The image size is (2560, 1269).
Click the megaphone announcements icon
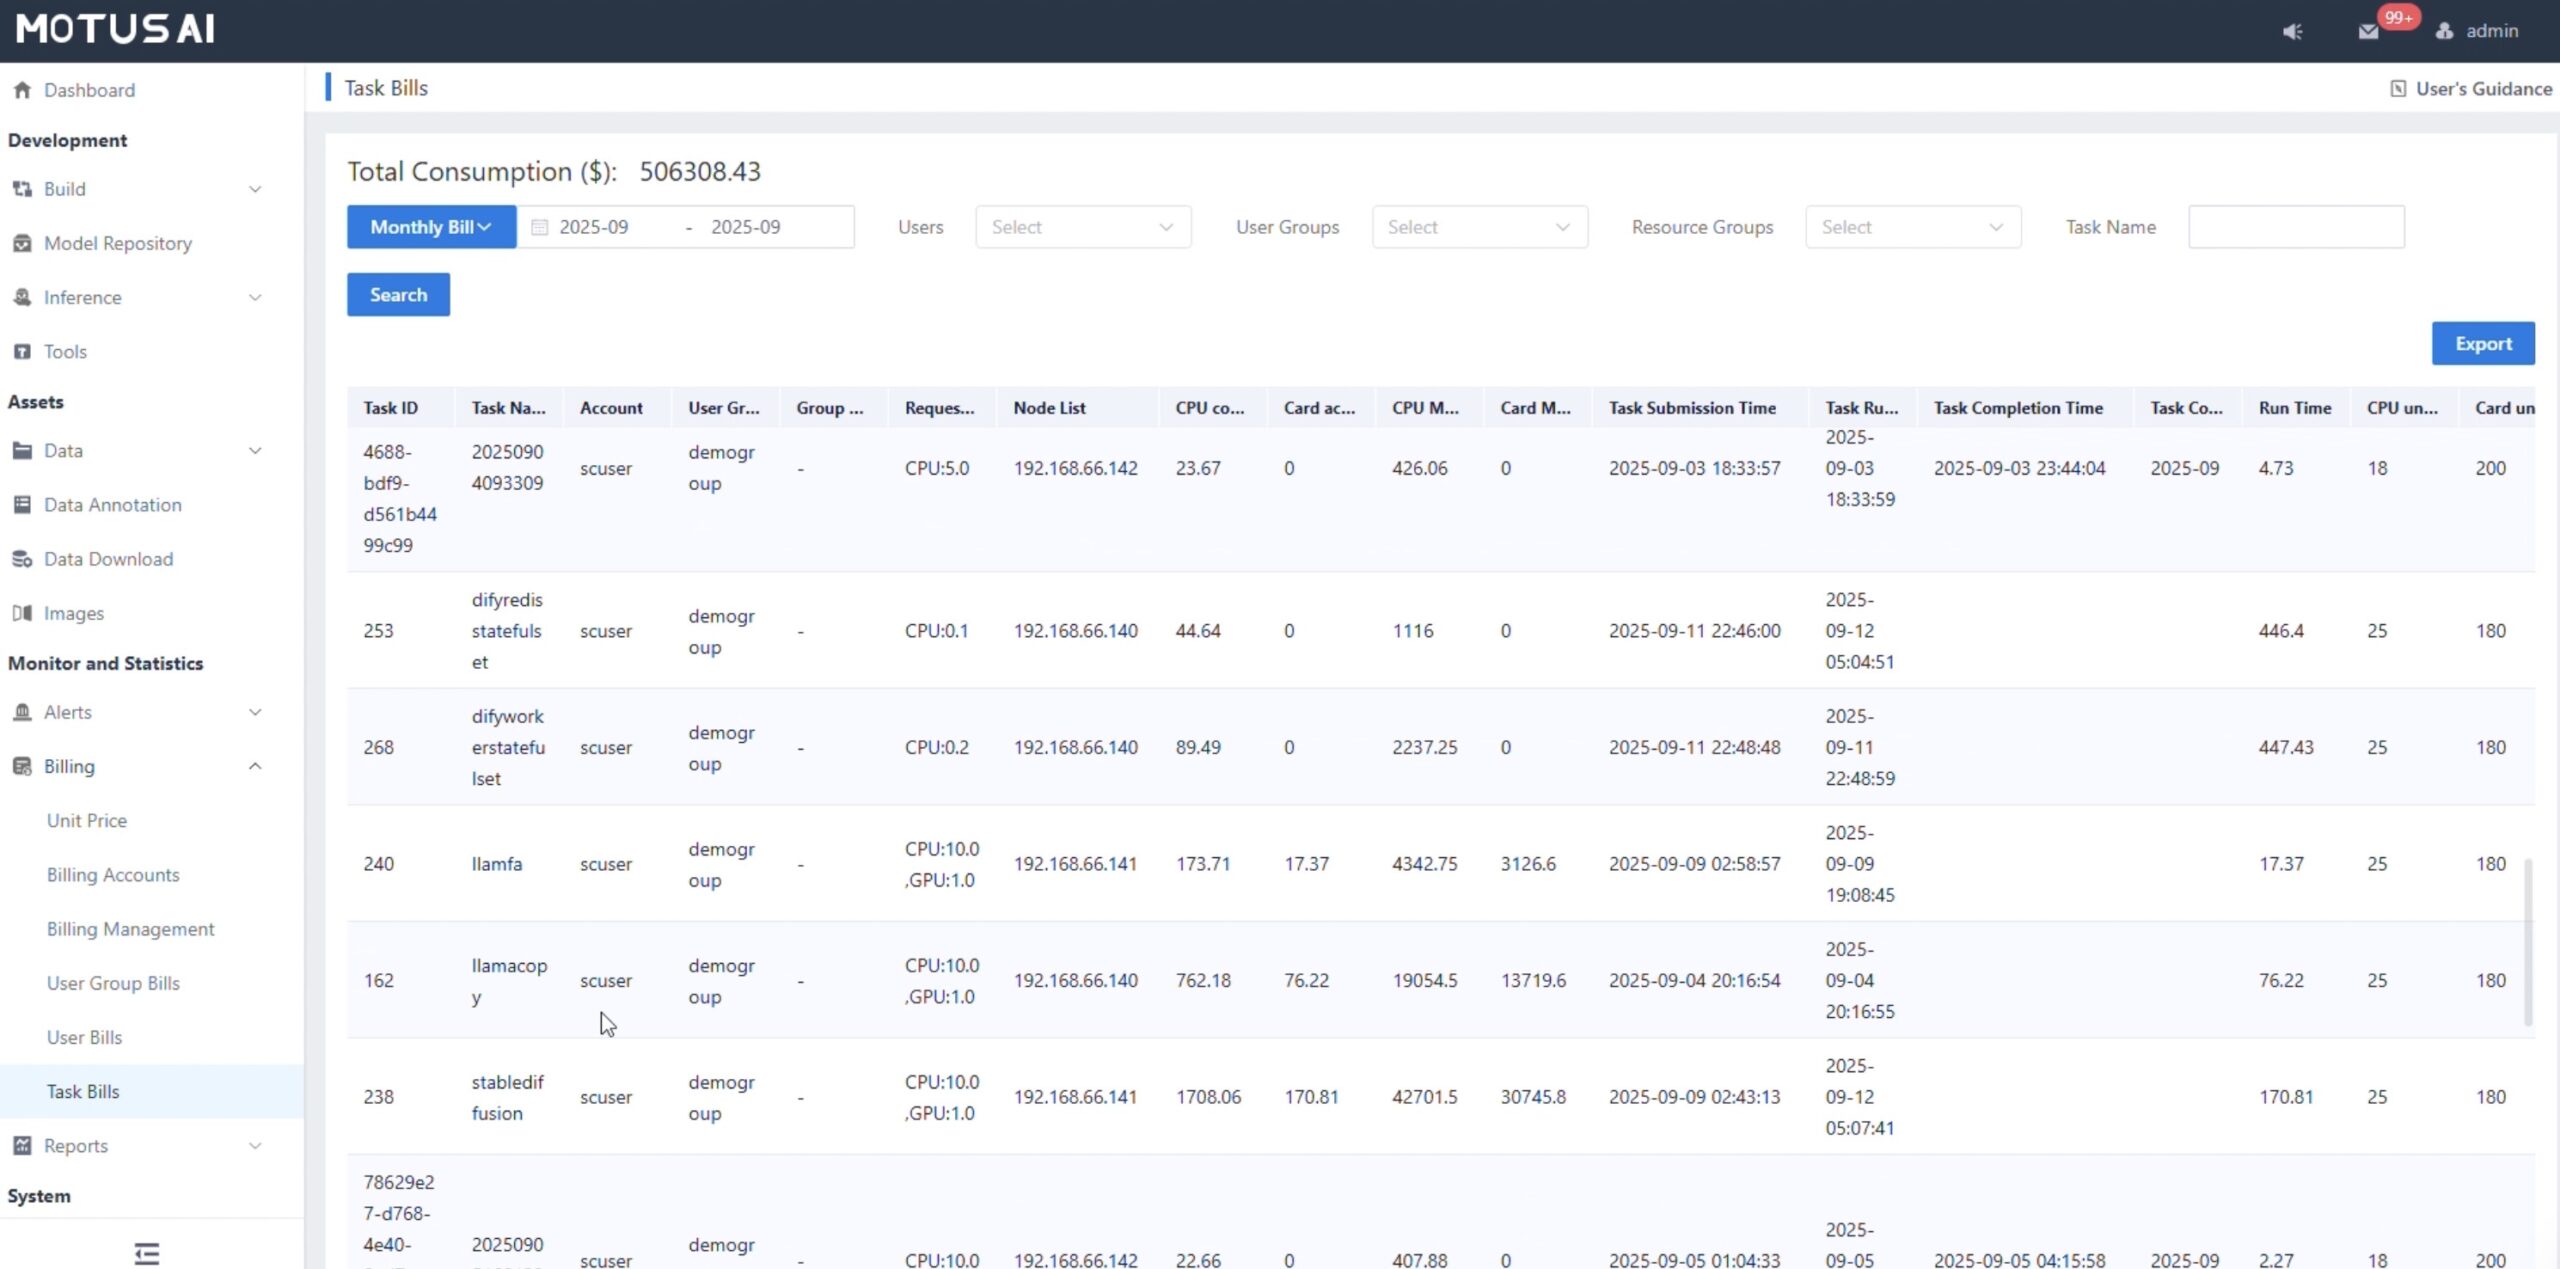click(x=2292, y=31)
